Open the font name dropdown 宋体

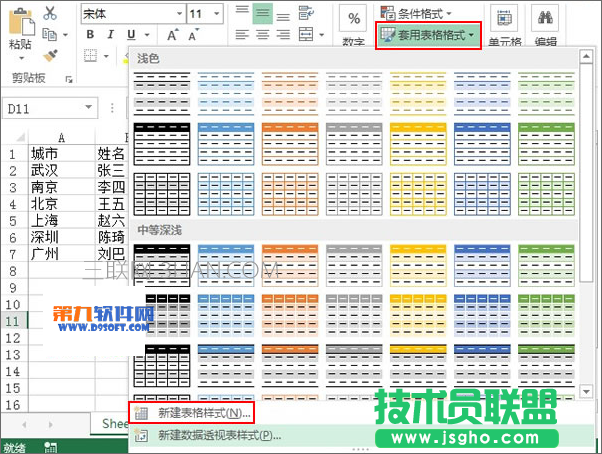tap(179, 14)
